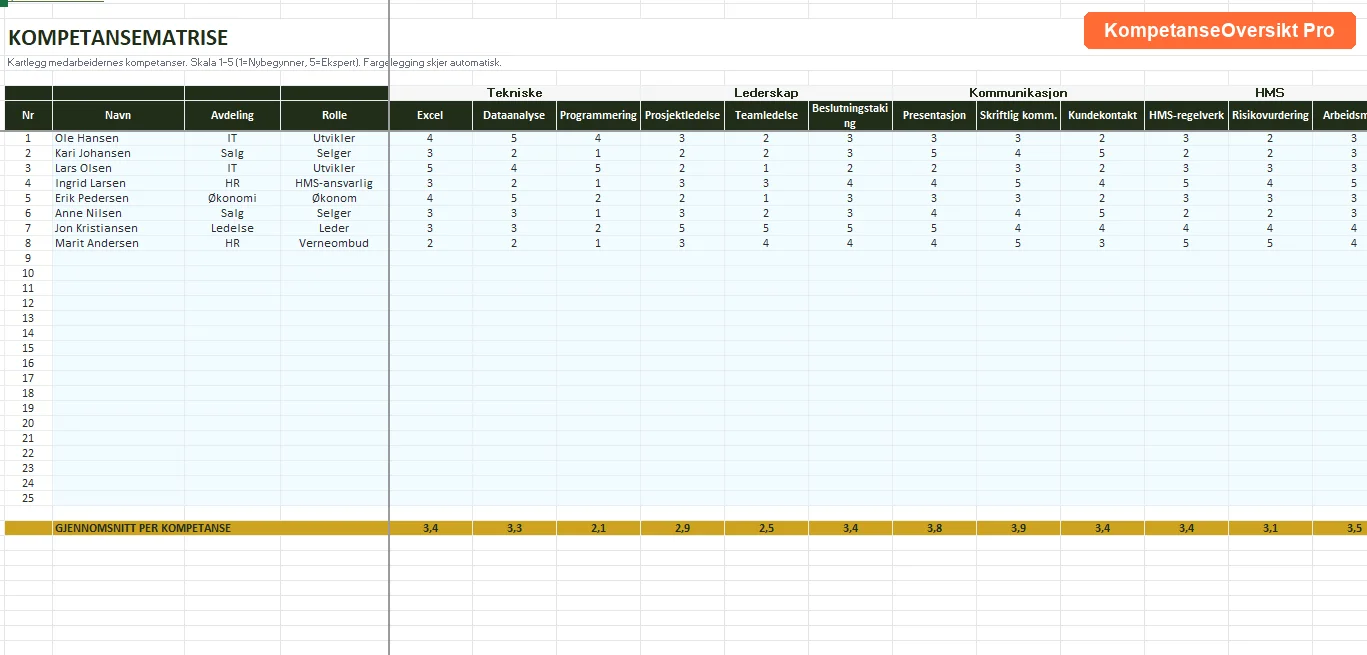Select the Tekniske group header
1367x655 pixels.
tap(514, 93)
